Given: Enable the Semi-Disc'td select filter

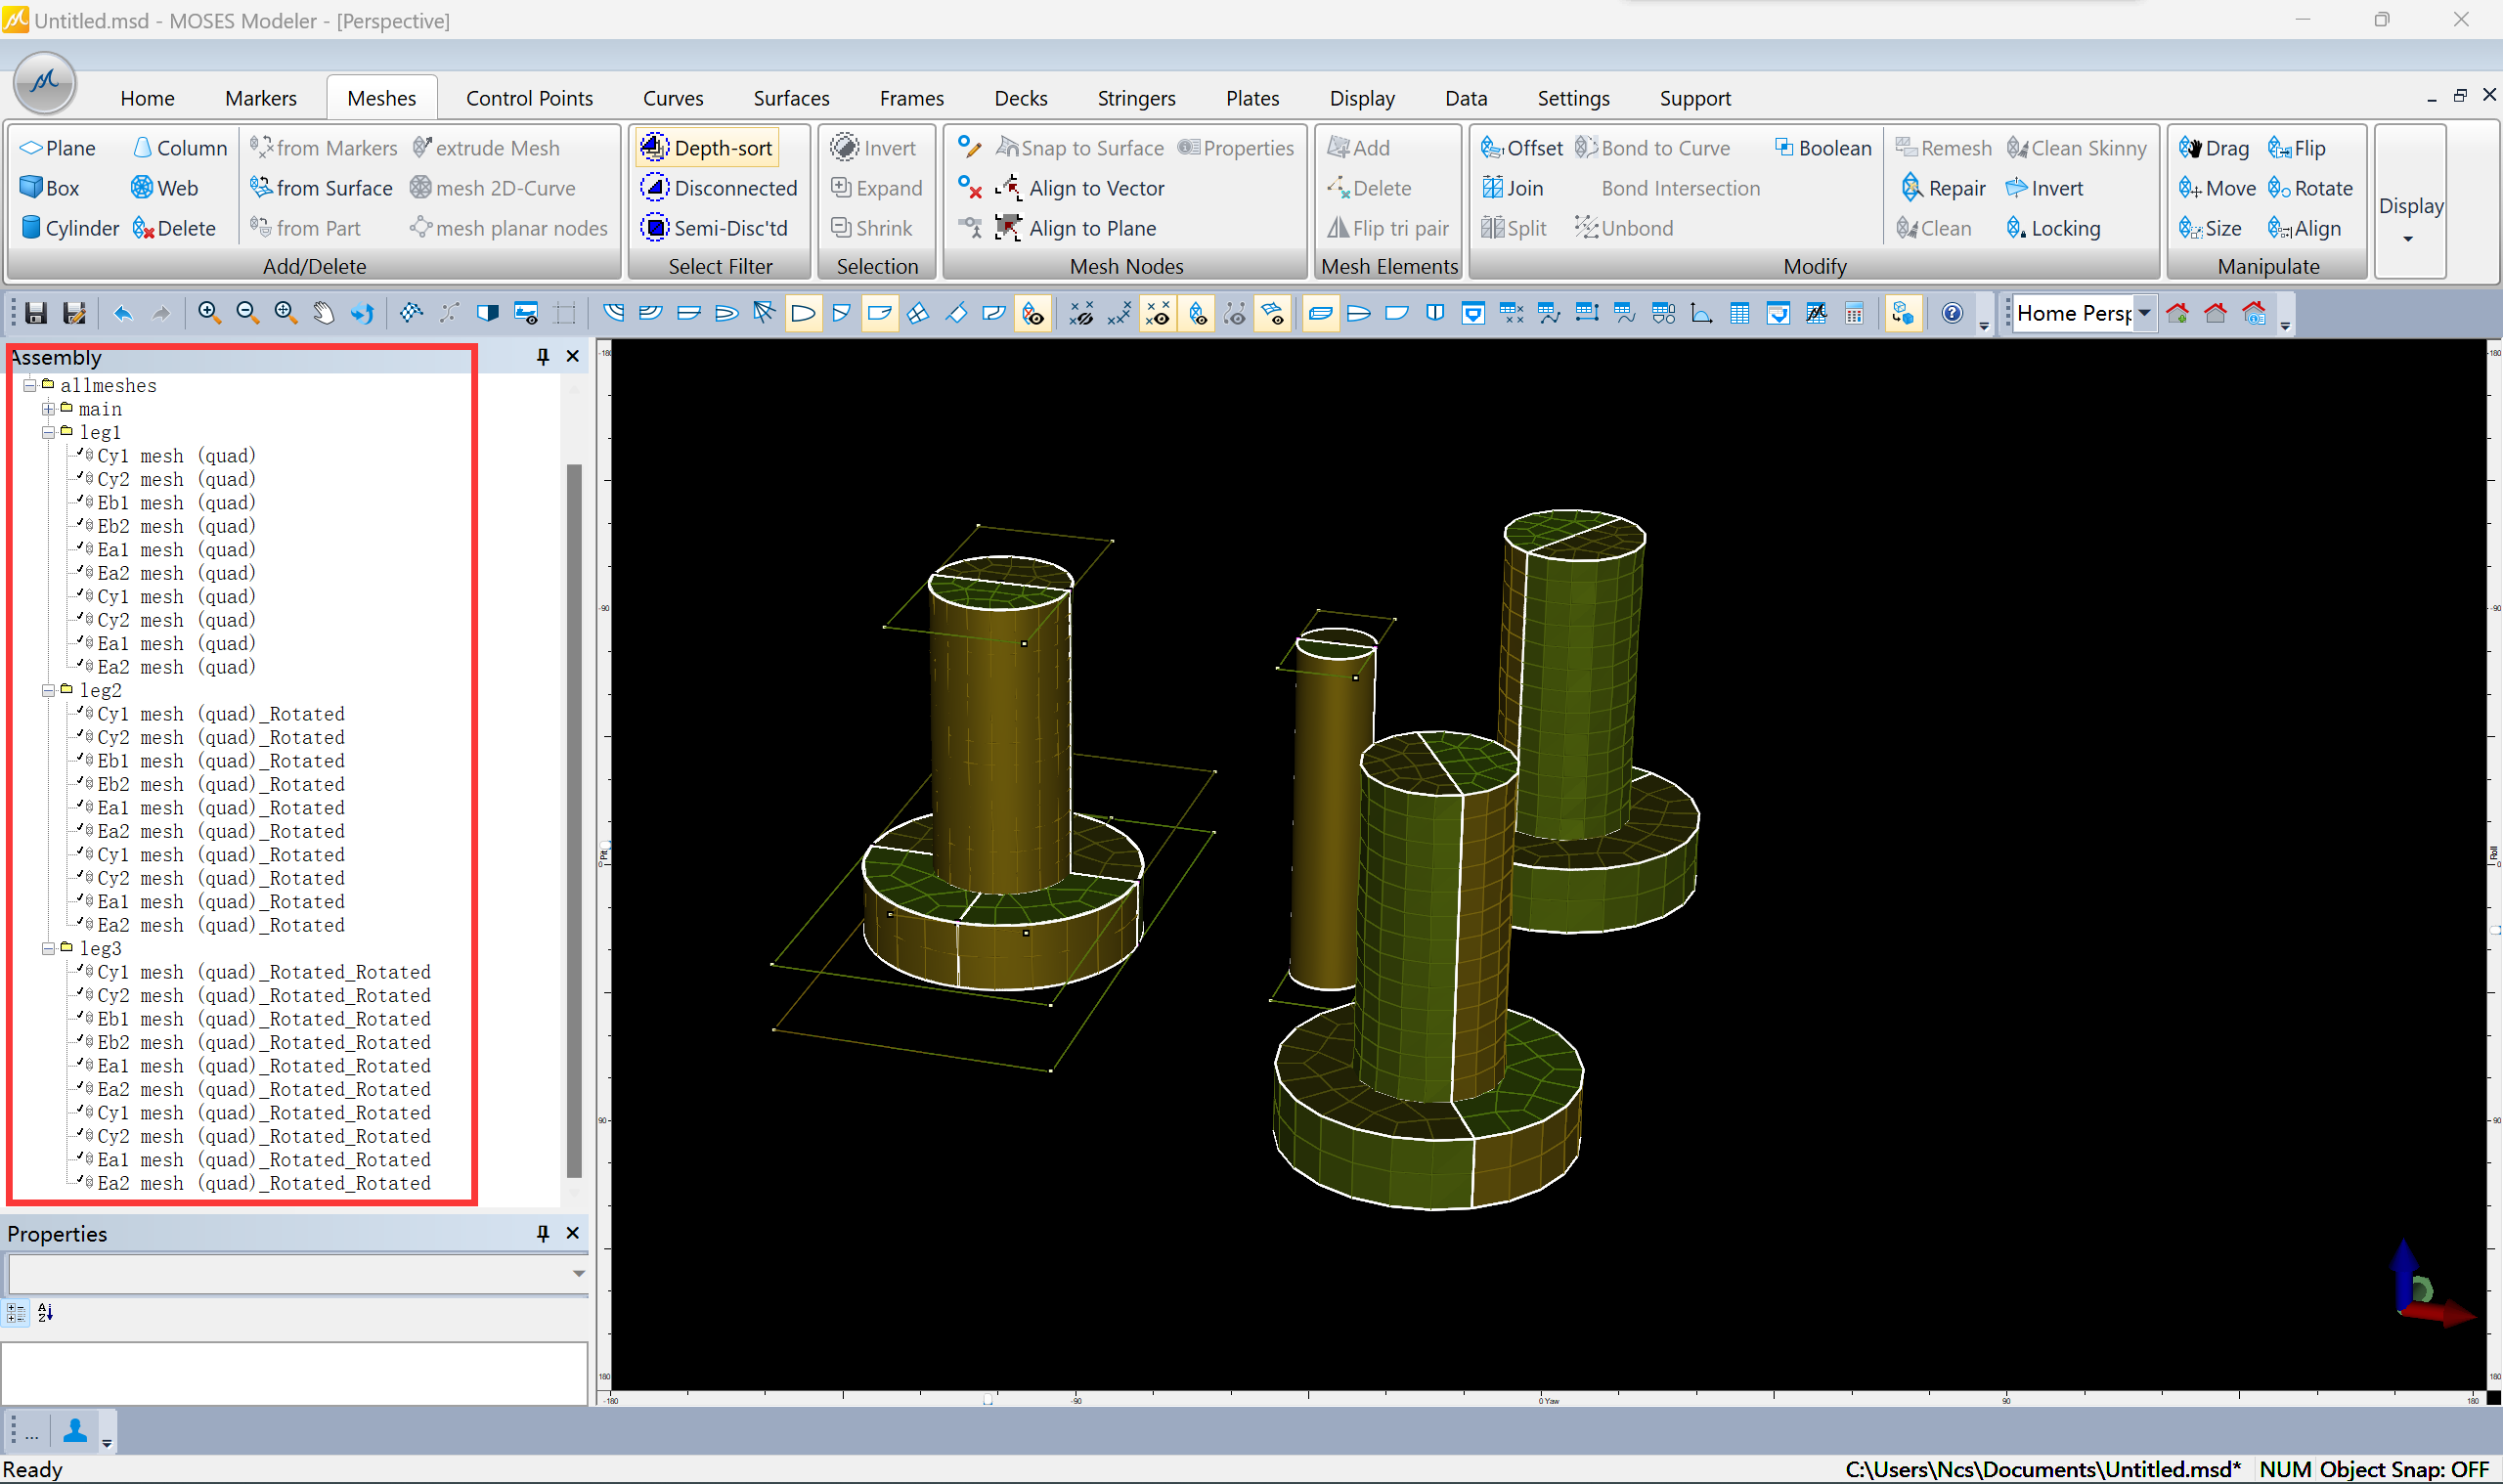Looking at the screenshot, I should click(x=714, y=228).
